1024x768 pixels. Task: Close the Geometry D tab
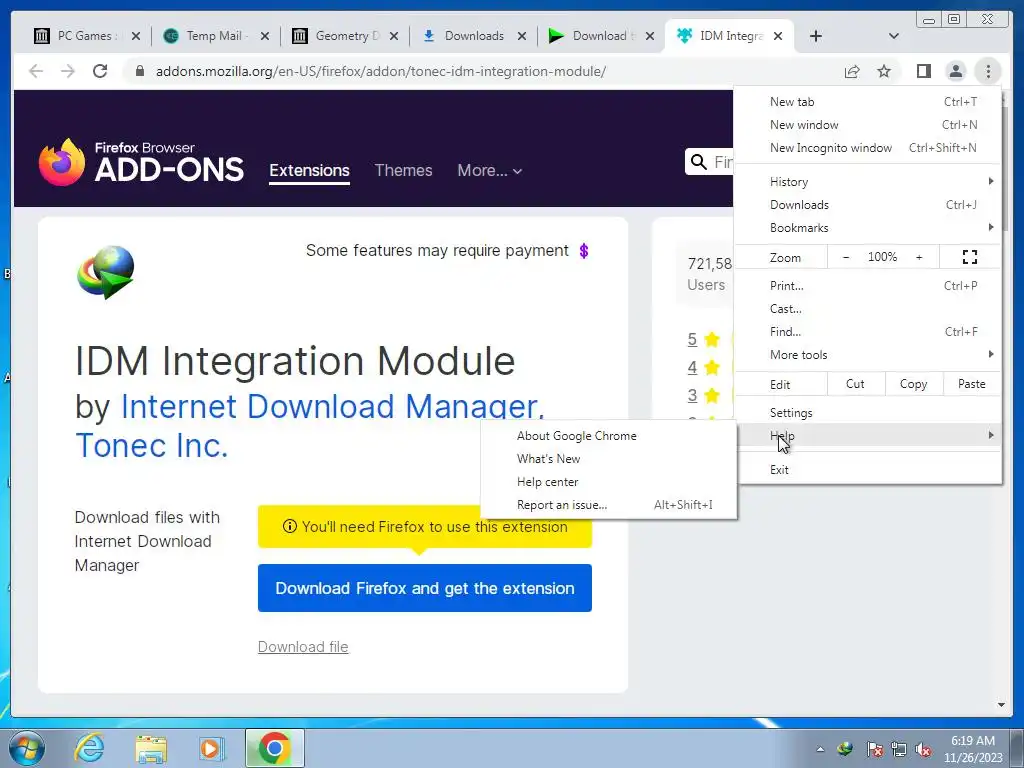(x=394, y=36)
